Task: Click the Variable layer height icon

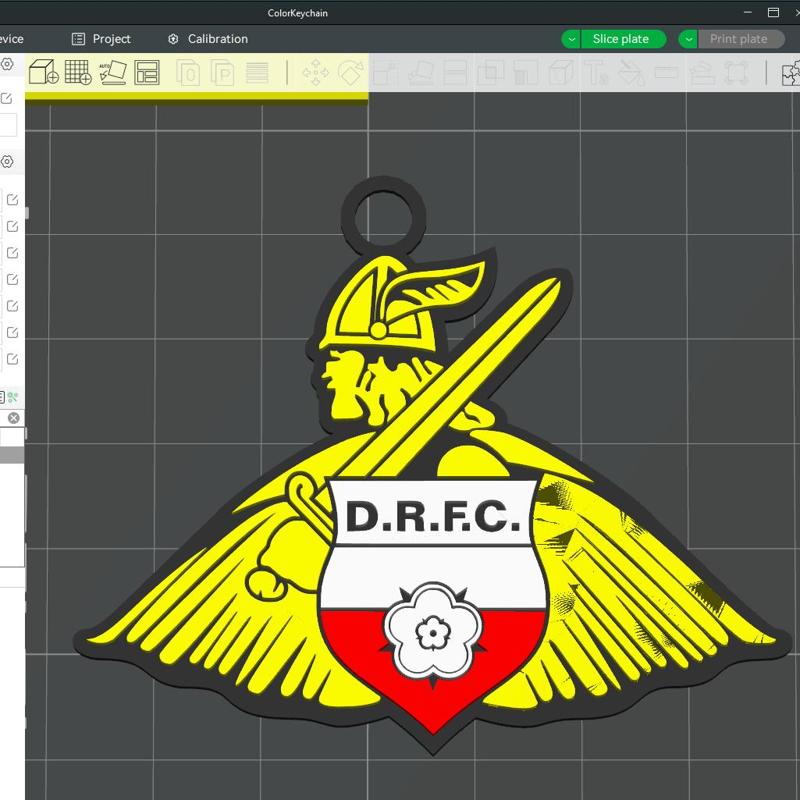Action: coord(257,72)
